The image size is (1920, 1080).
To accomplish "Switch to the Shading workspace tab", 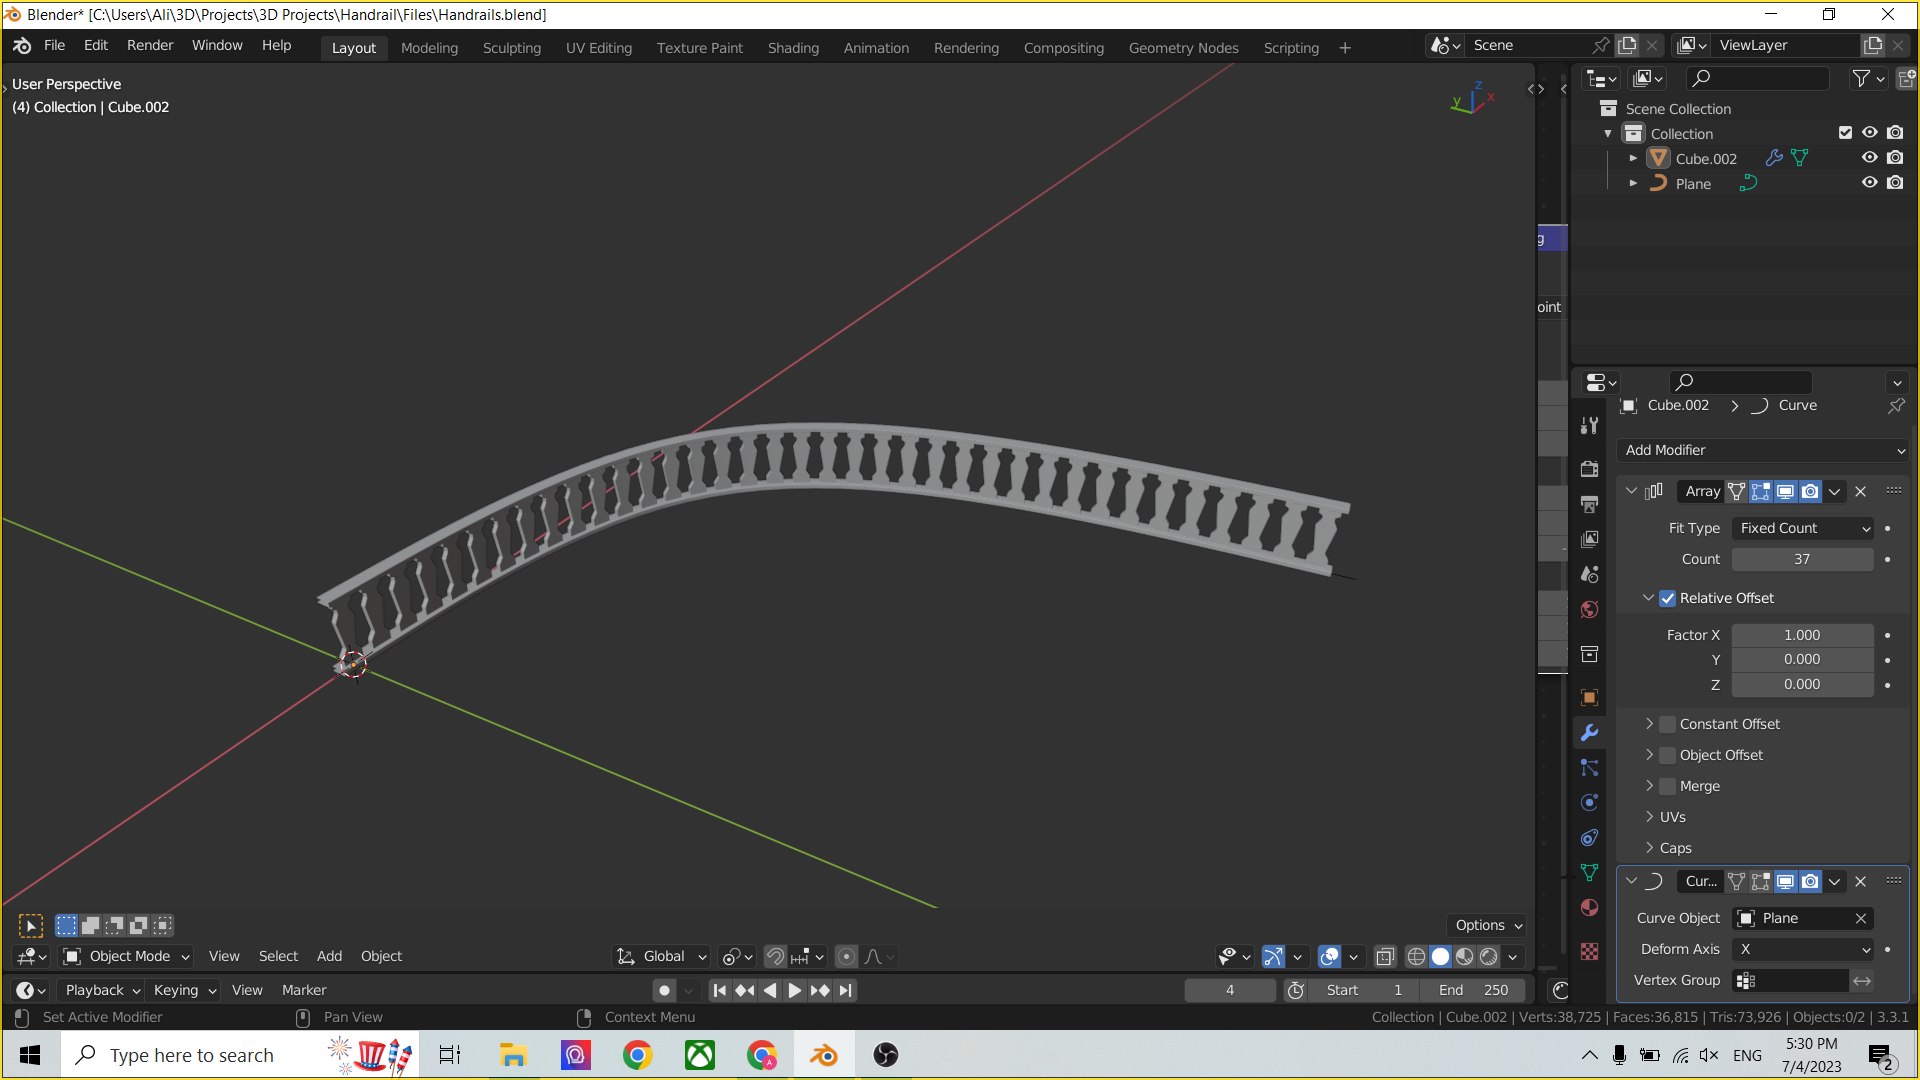I will coord(793,47).
